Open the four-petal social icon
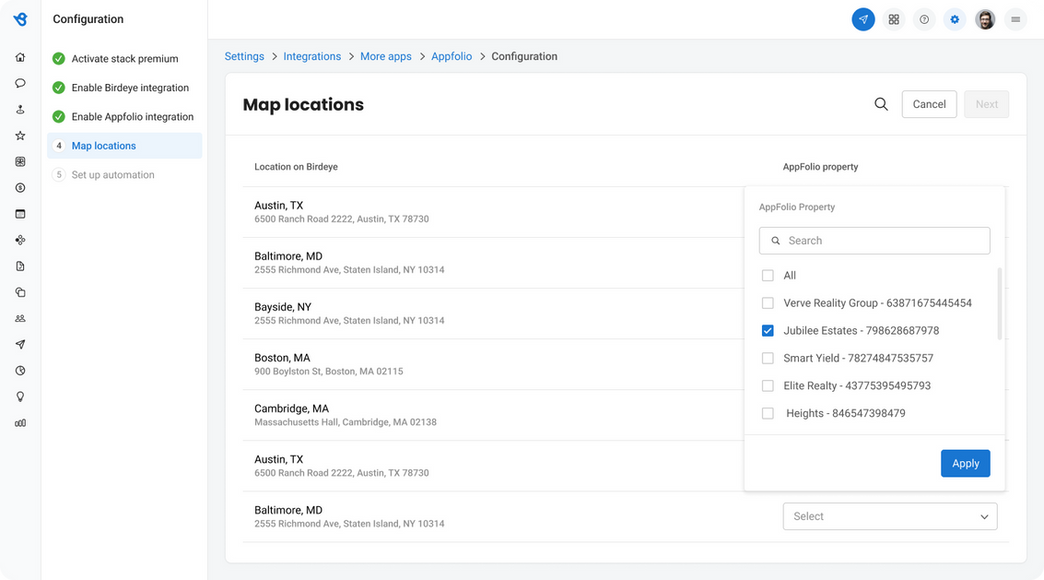This screenshot has height=580, width=1044. (20, 240)
